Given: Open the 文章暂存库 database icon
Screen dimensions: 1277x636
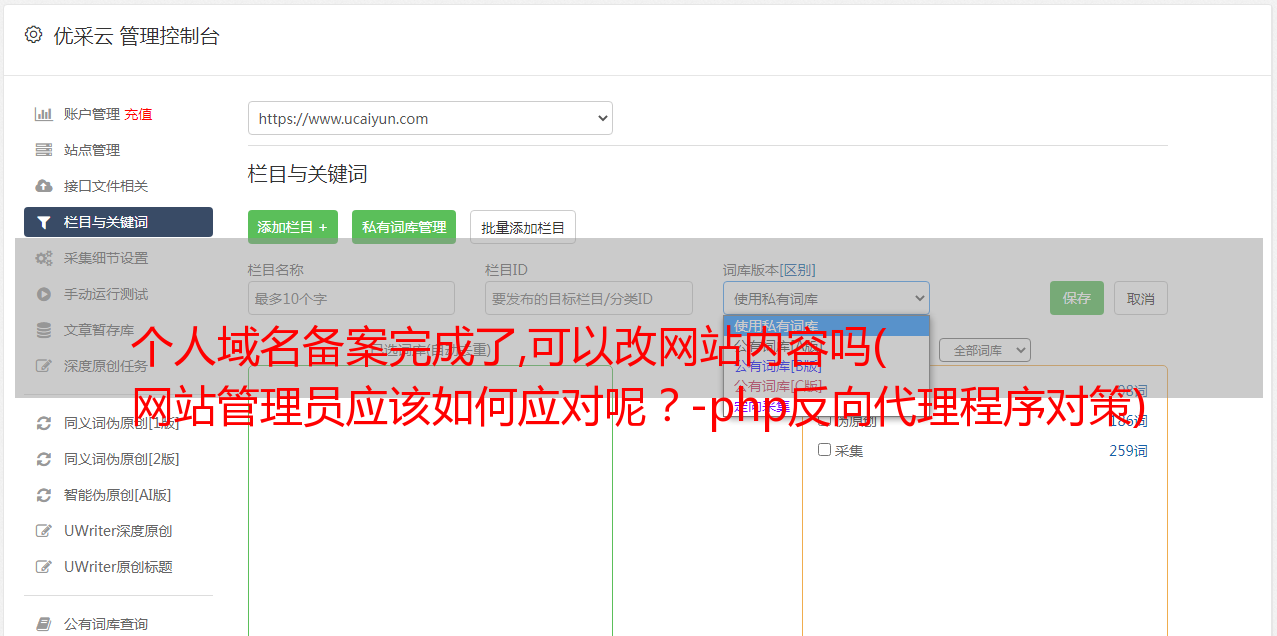Looking at the screenshot, I should point(44,330).
